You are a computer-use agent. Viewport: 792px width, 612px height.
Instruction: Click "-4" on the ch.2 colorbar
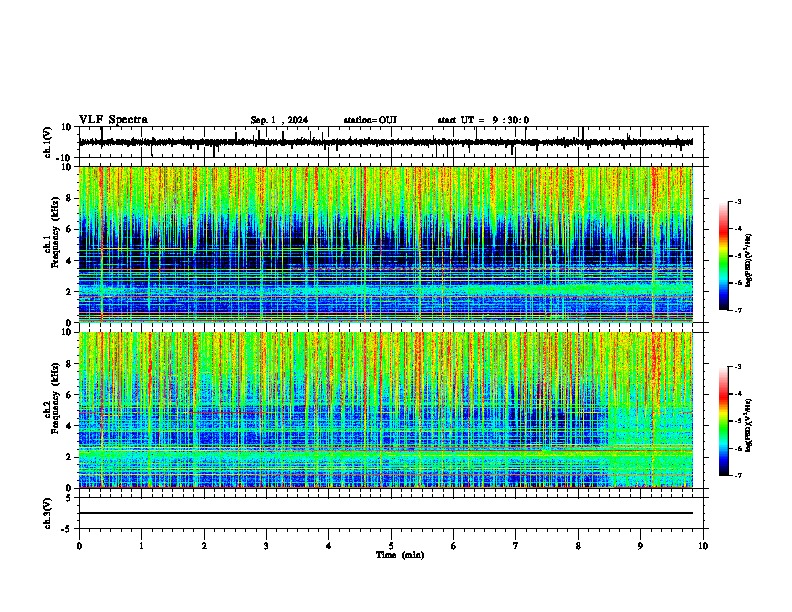pyautogui.click(x=737, y=394)
